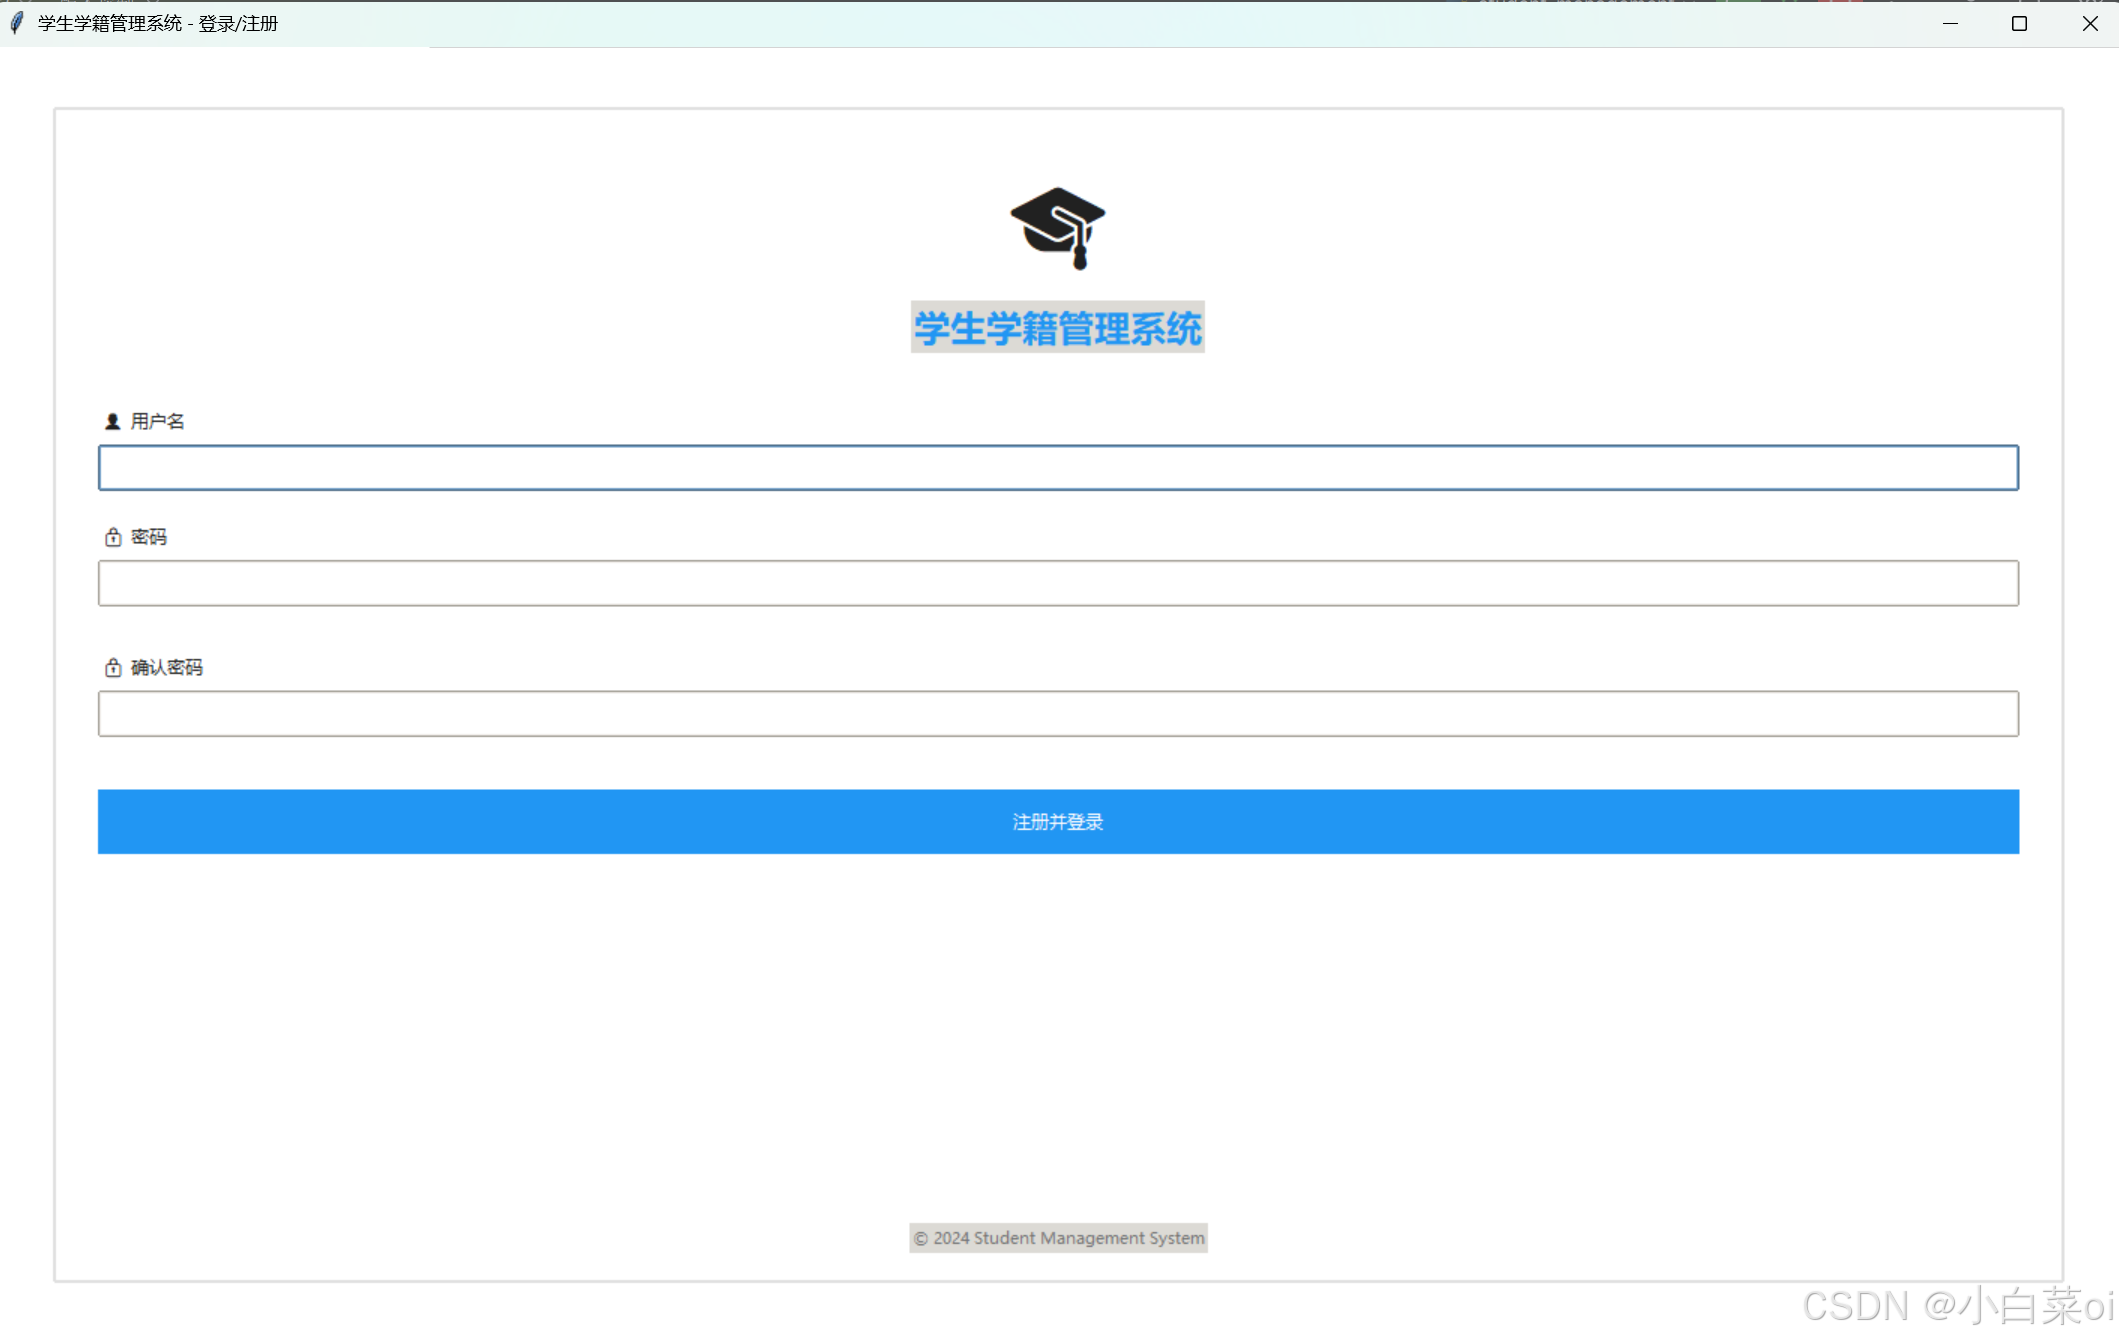Close the 学生学籍管理系统 window
The width and height of the screenshot is (2119, 1342).
coord(2089,23)
